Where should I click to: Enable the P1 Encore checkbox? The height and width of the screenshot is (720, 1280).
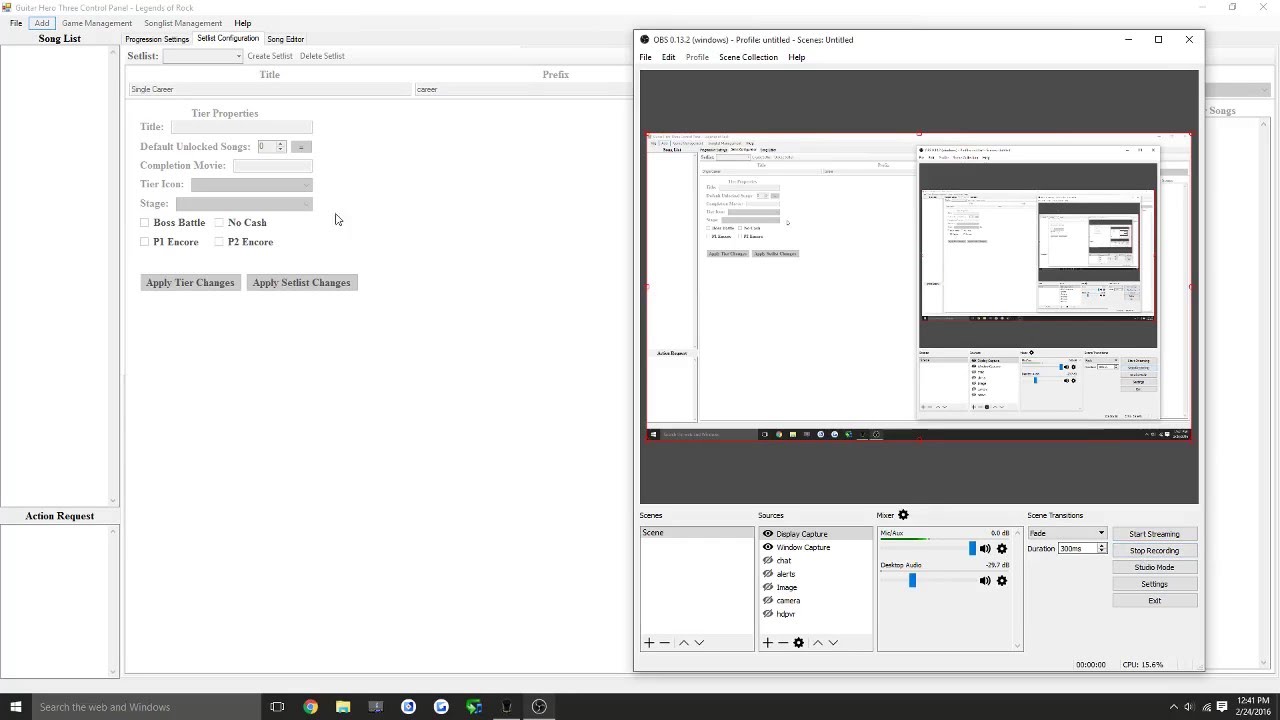pyautogui.click(x=145, y=242)
